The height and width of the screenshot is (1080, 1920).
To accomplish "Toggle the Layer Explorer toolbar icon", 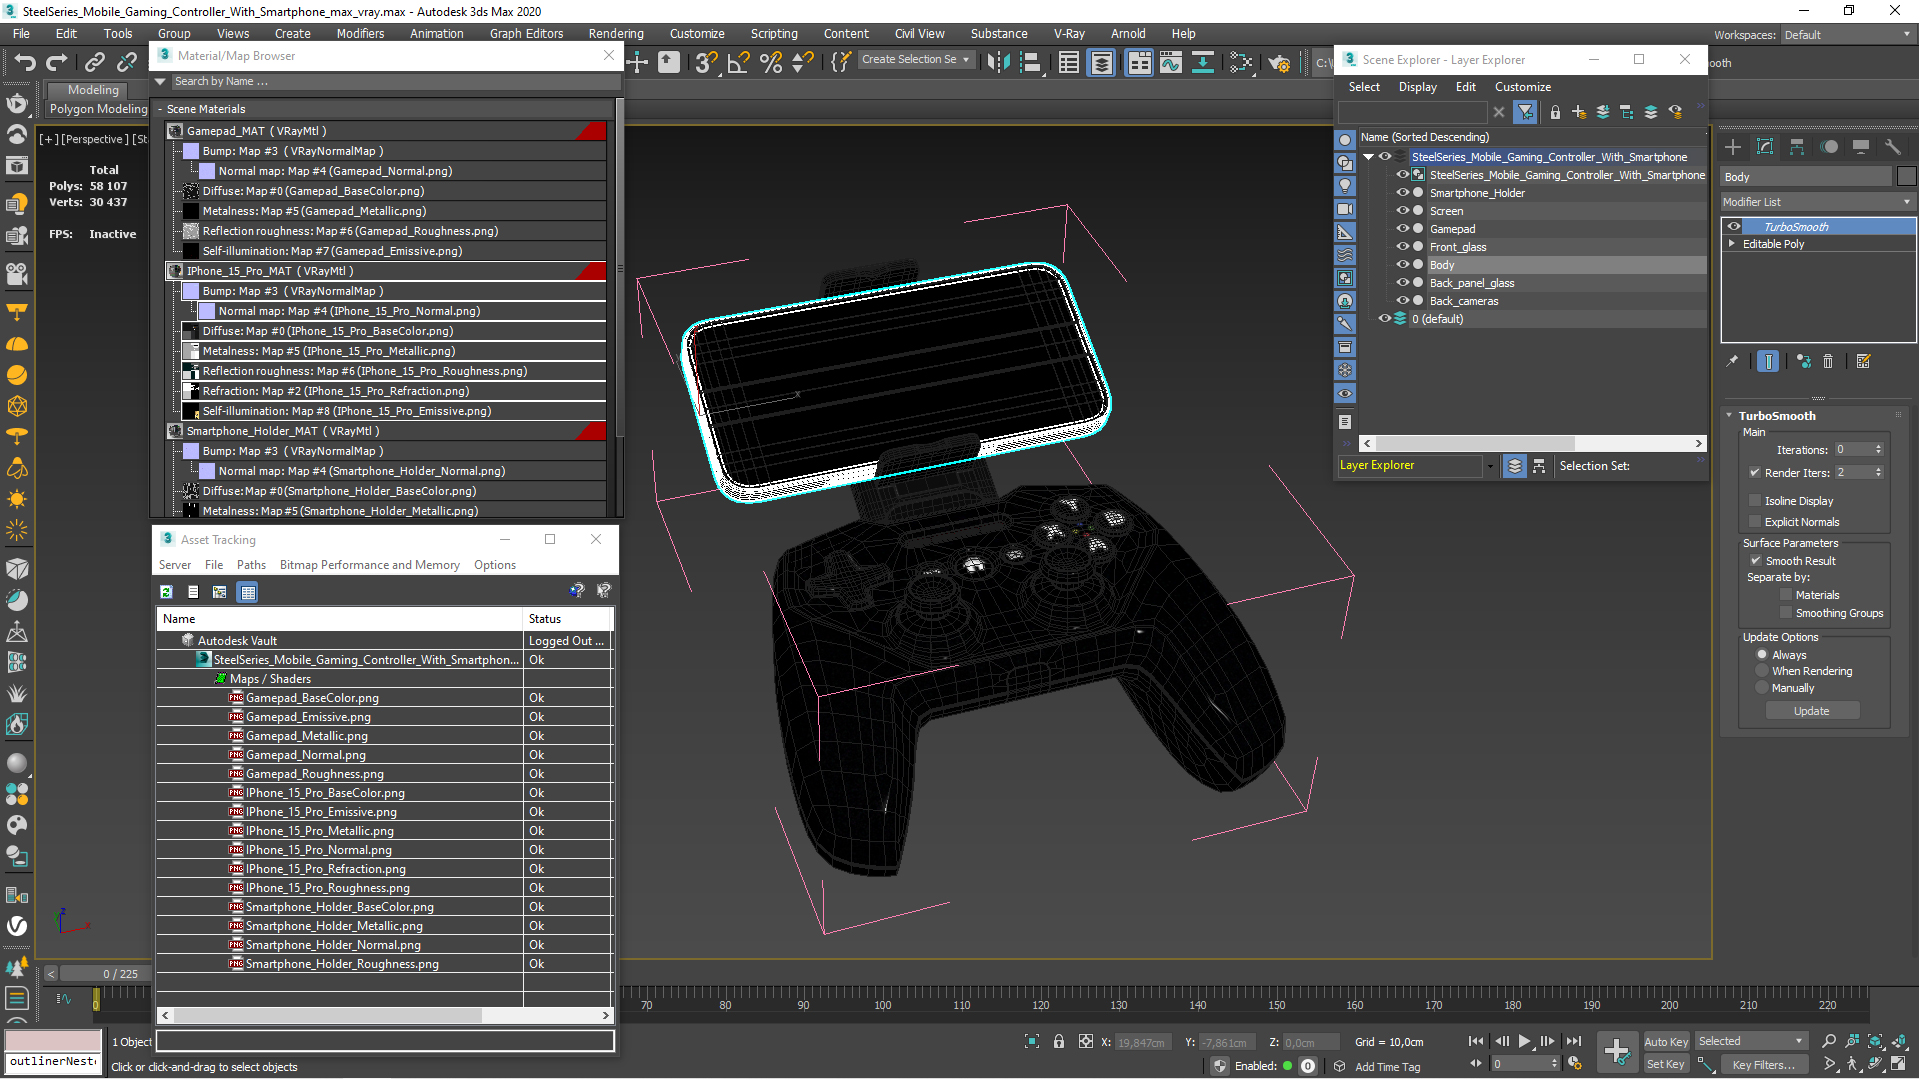I will click(1101, 63).
